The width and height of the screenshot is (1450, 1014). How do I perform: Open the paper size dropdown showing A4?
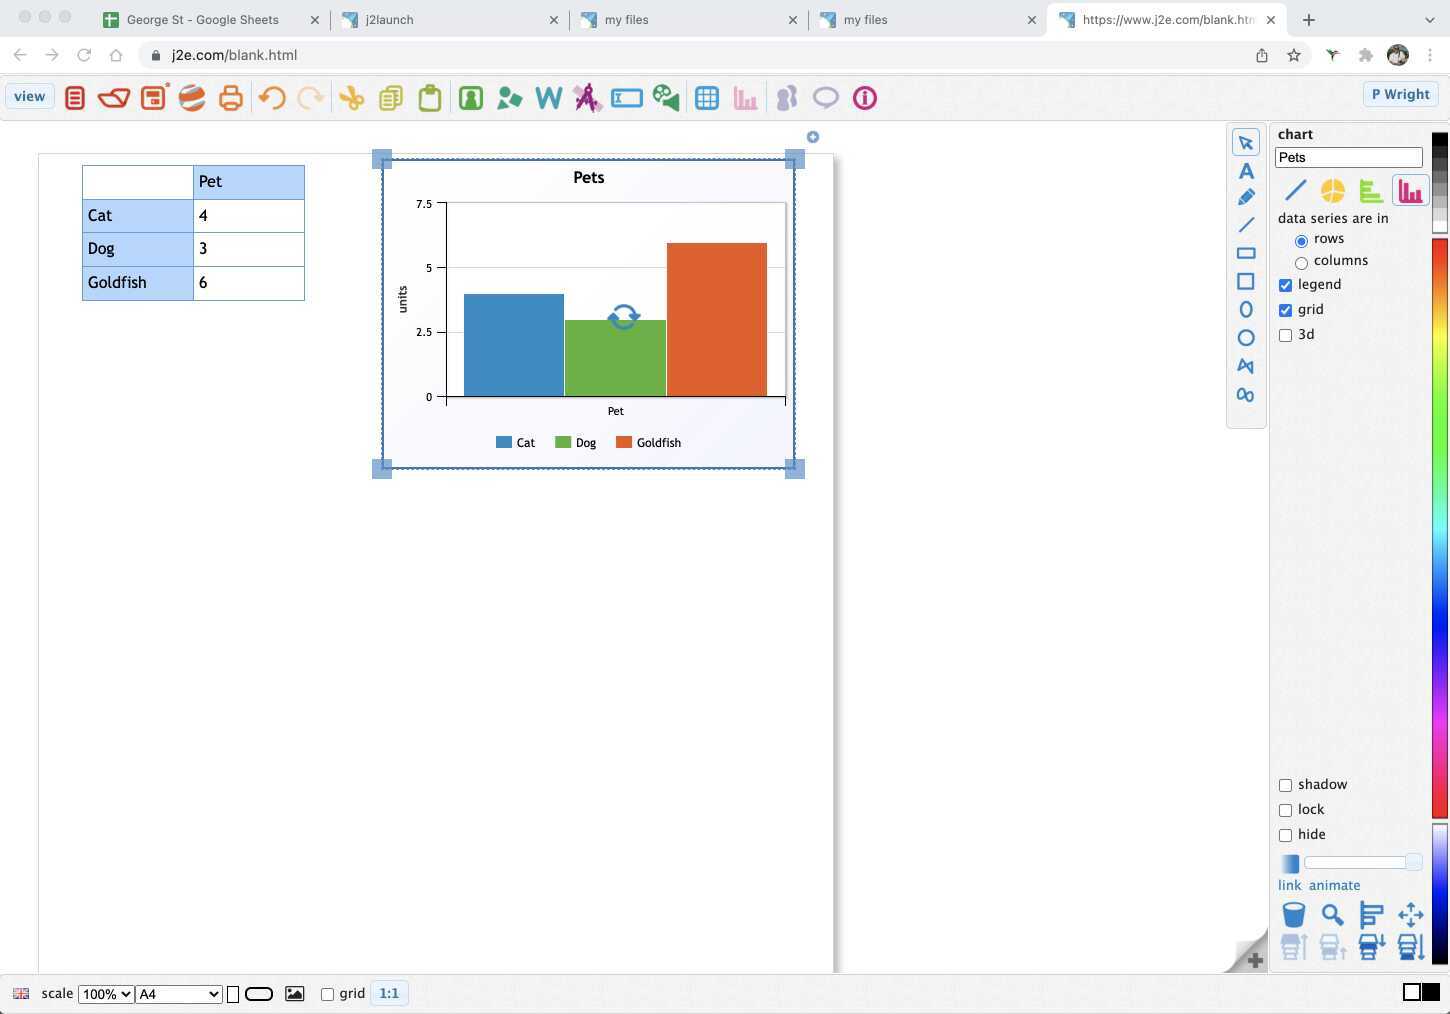[178, 993]
